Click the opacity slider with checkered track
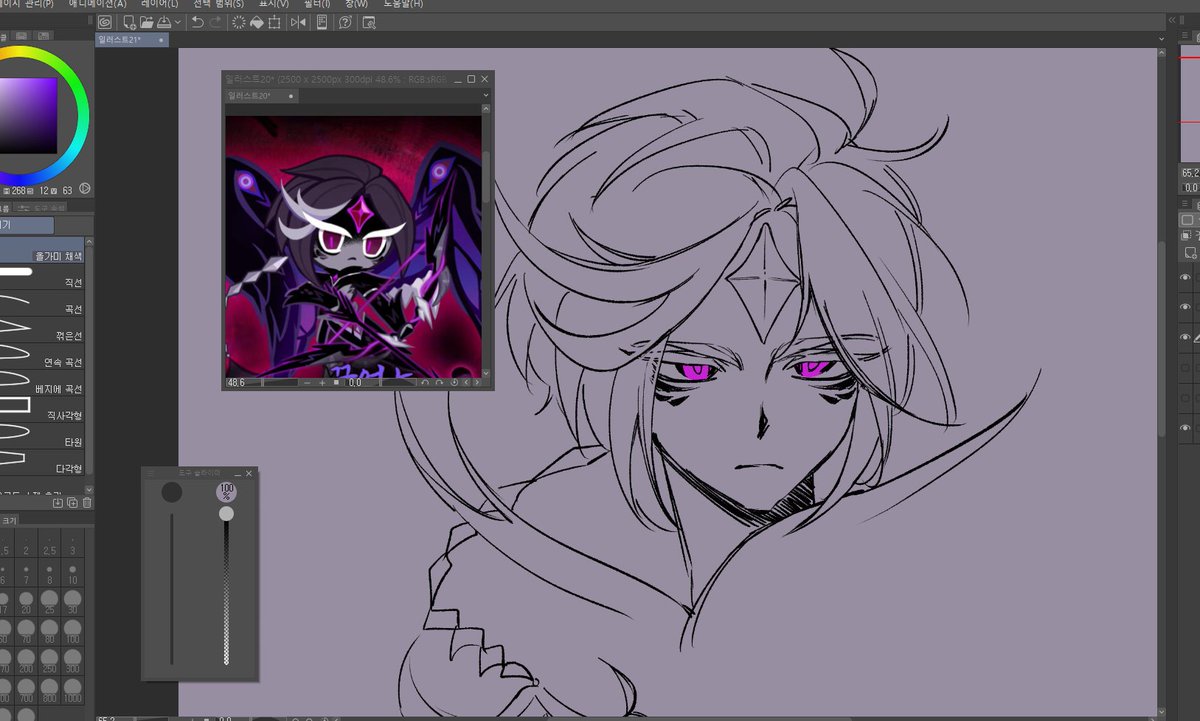This screenshot has width=1200, height=721. [x=227, y=592]
